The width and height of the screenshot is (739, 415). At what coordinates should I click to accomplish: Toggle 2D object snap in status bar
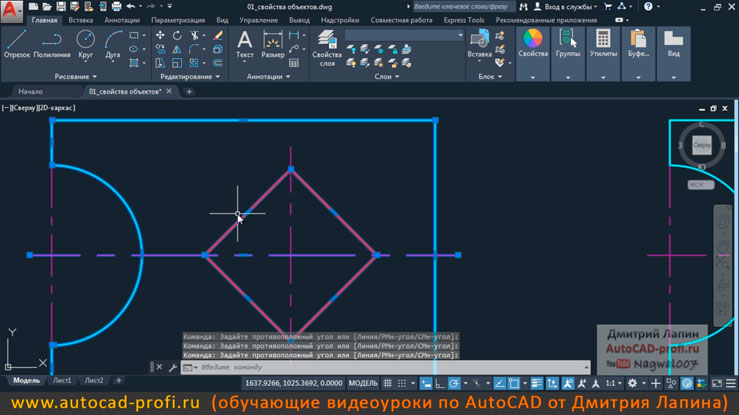tap(514, 383)
